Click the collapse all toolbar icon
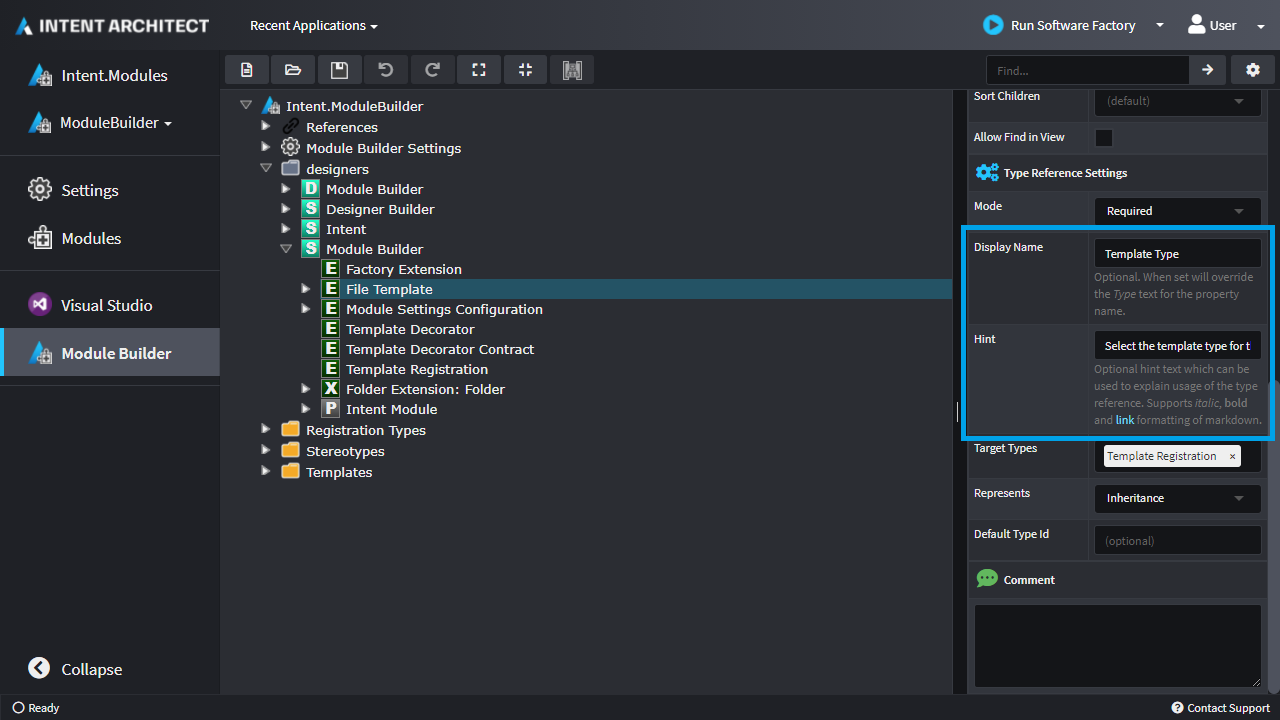Viewport: 1280px width, 720px height. 526,70
